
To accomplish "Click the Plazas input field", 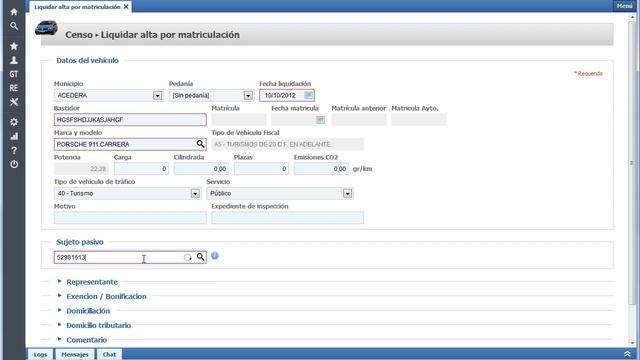I will (261, 169).
